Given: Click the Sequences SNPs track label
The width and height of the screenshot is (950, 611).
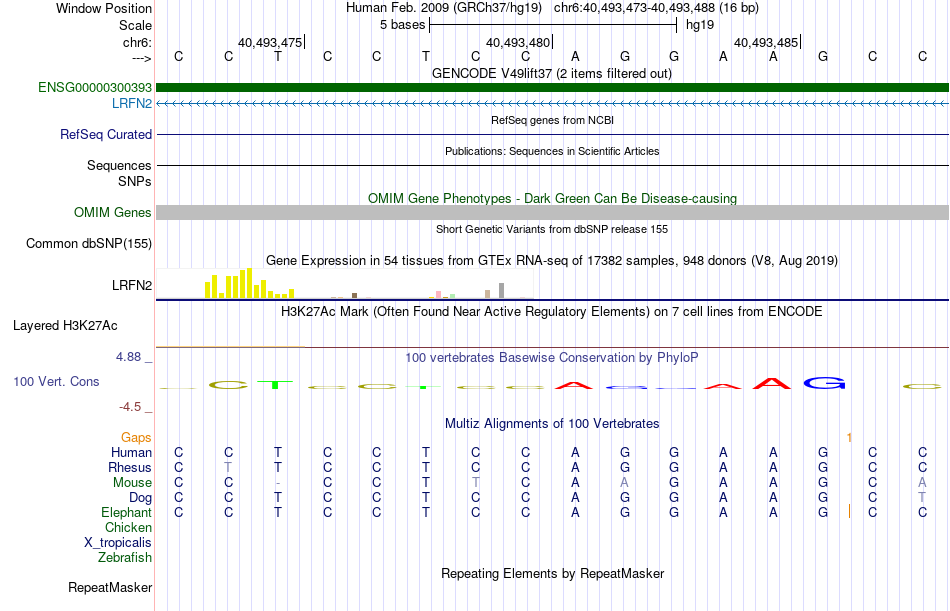Looking at the screenshot, I should click(119, 173).
